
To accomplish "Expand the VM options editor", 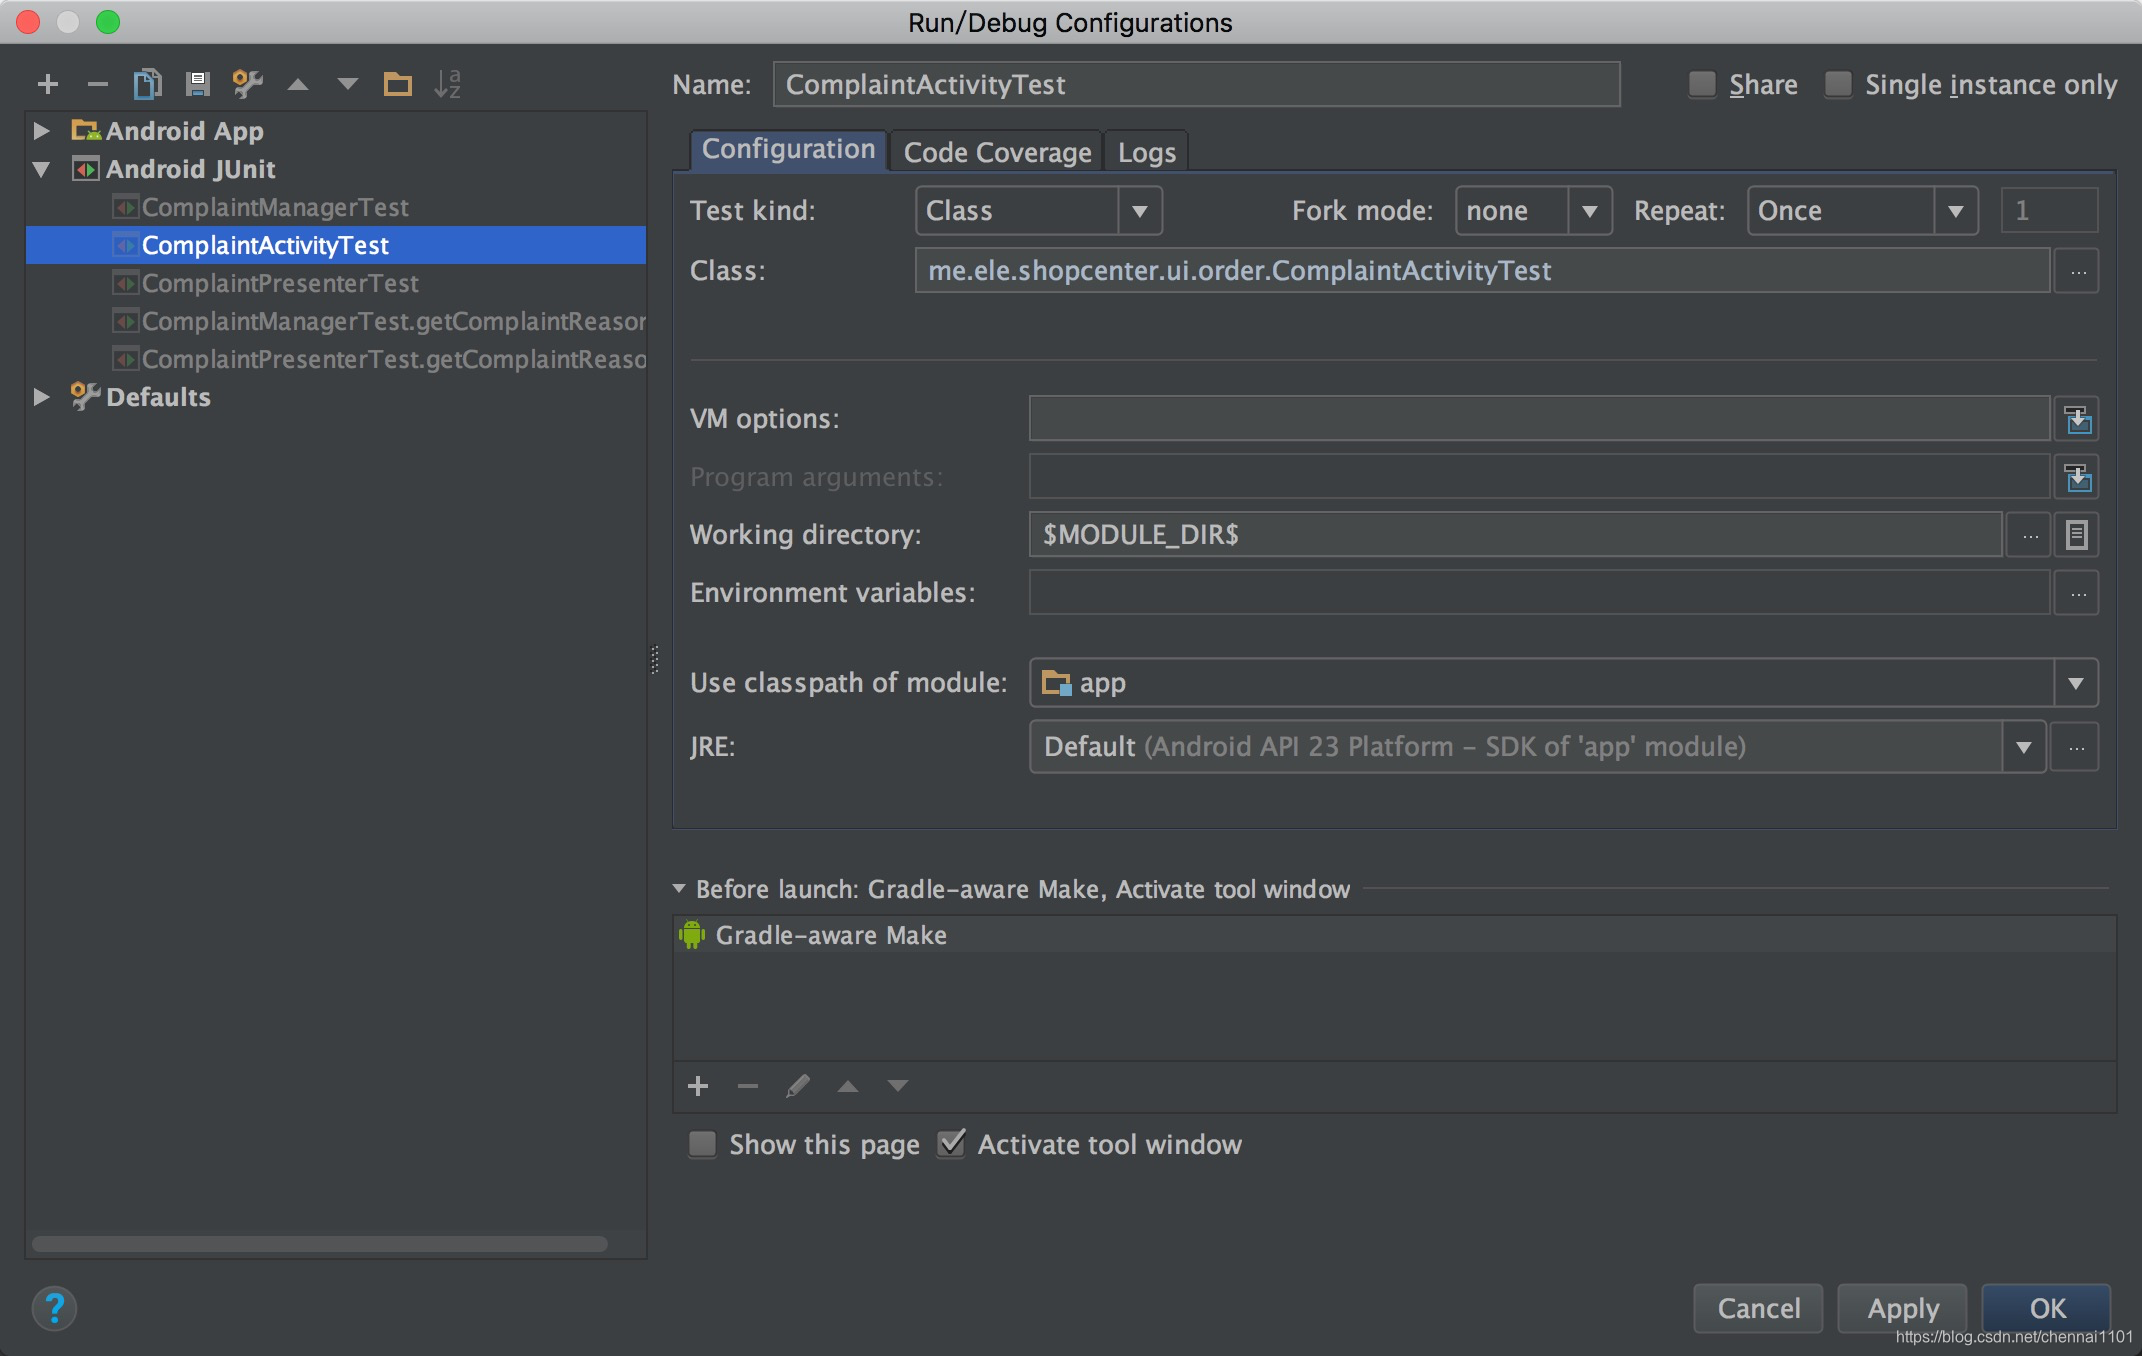I will tap(2077, 419).
